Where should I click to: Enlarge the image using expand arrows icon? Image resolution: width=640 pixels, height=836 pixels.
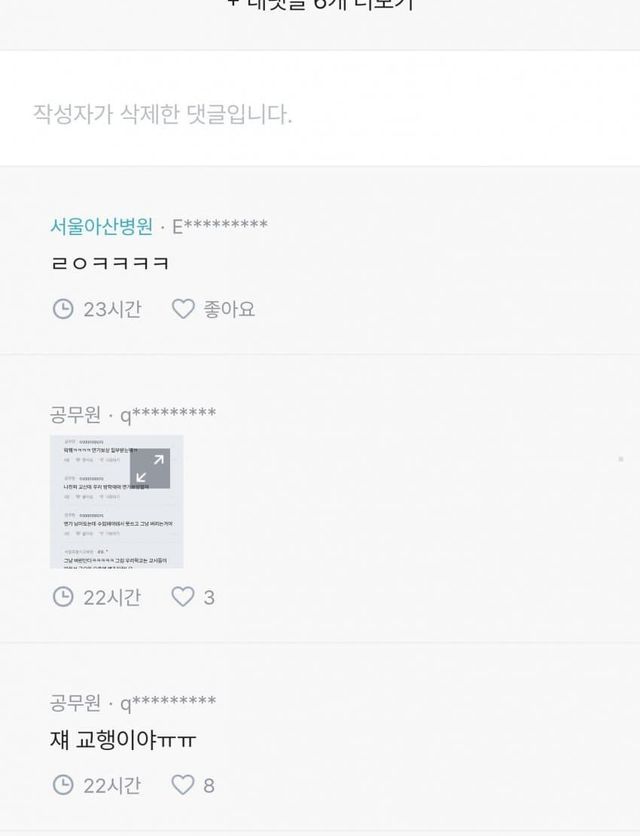pos(150,468)
